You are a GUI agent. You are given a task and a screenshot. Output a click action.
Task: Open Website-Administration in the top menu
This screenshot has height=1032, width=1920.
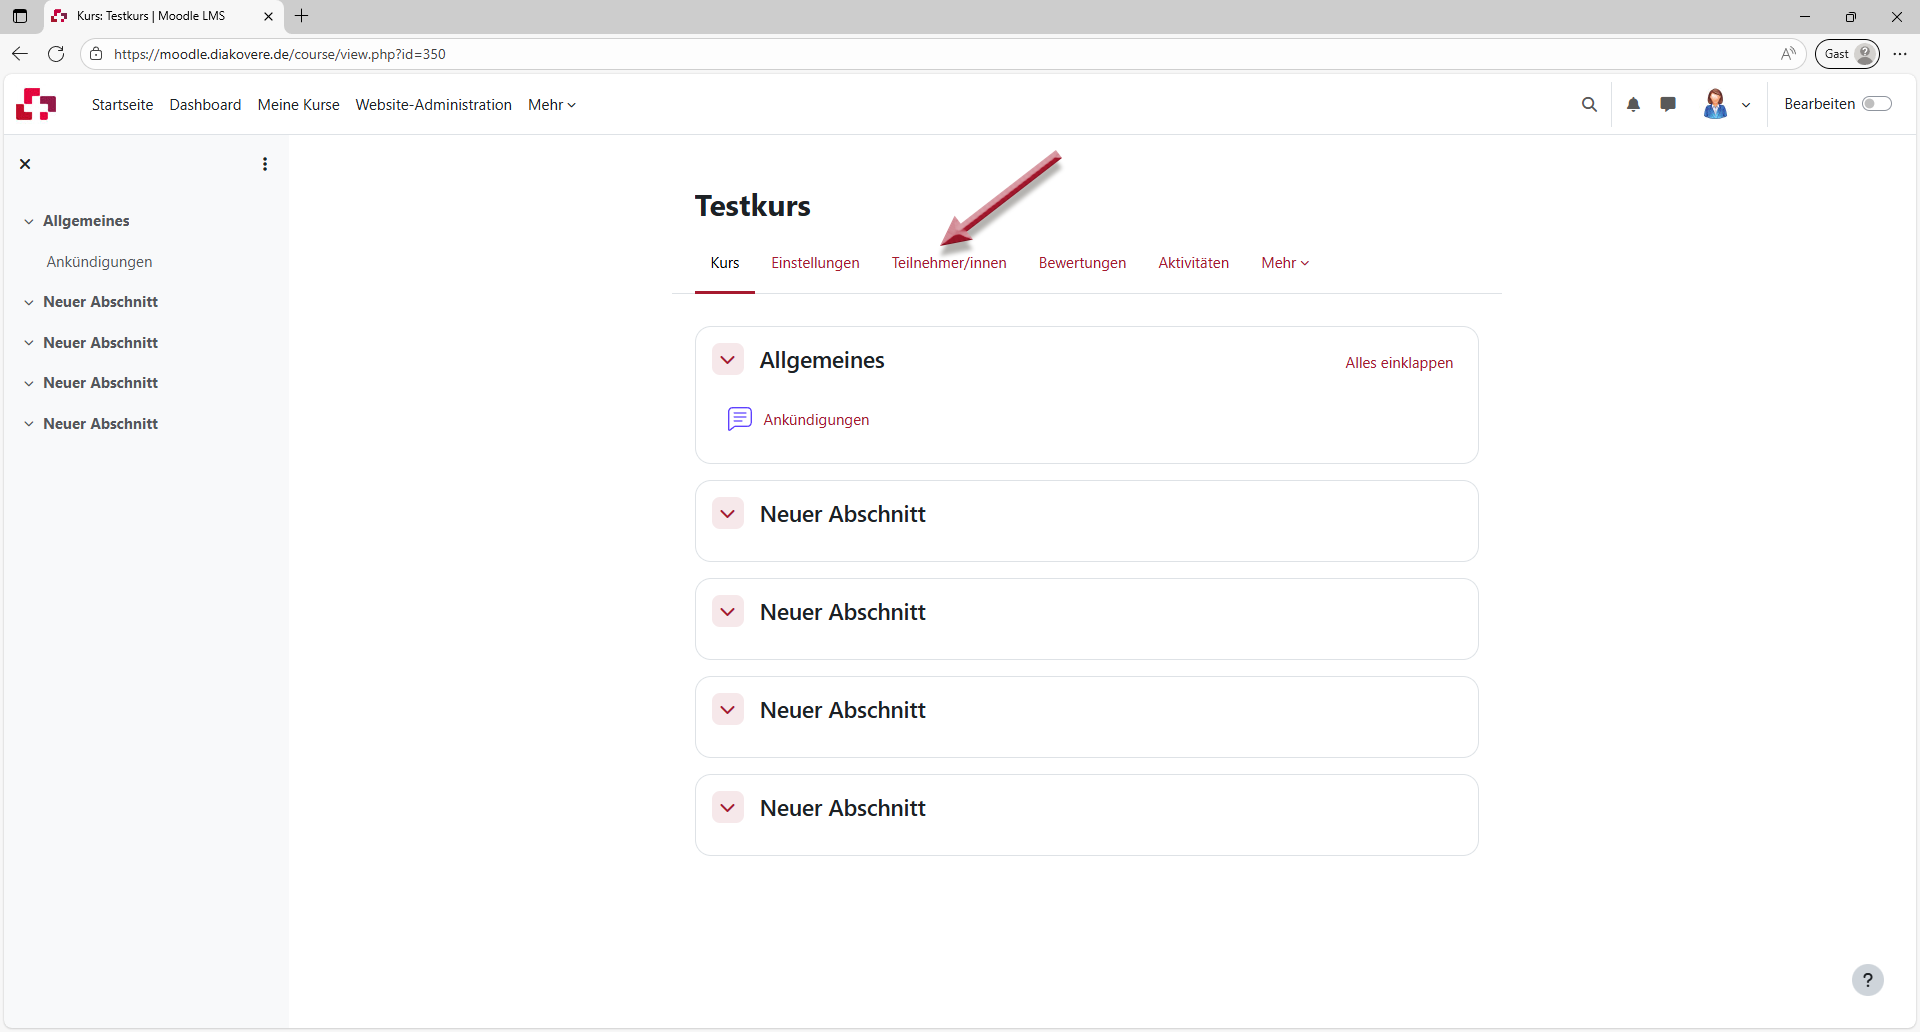coord(433,105)
